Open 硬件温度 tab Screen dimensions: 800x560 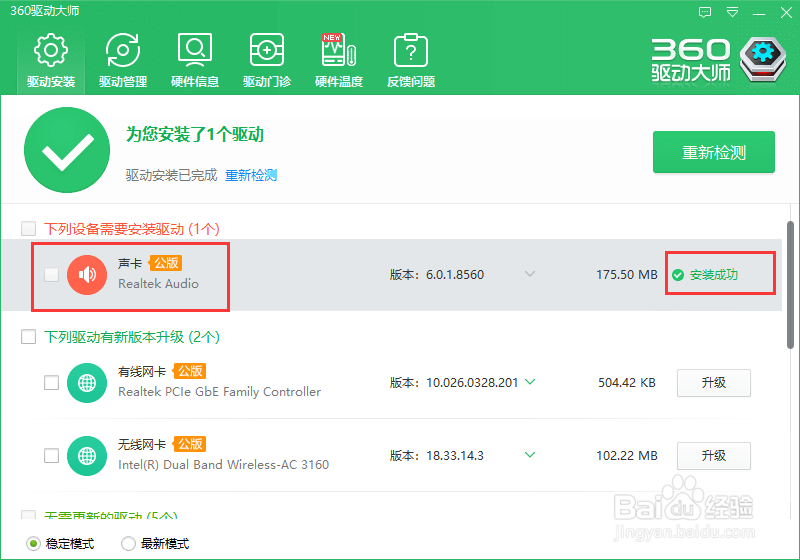339,61
